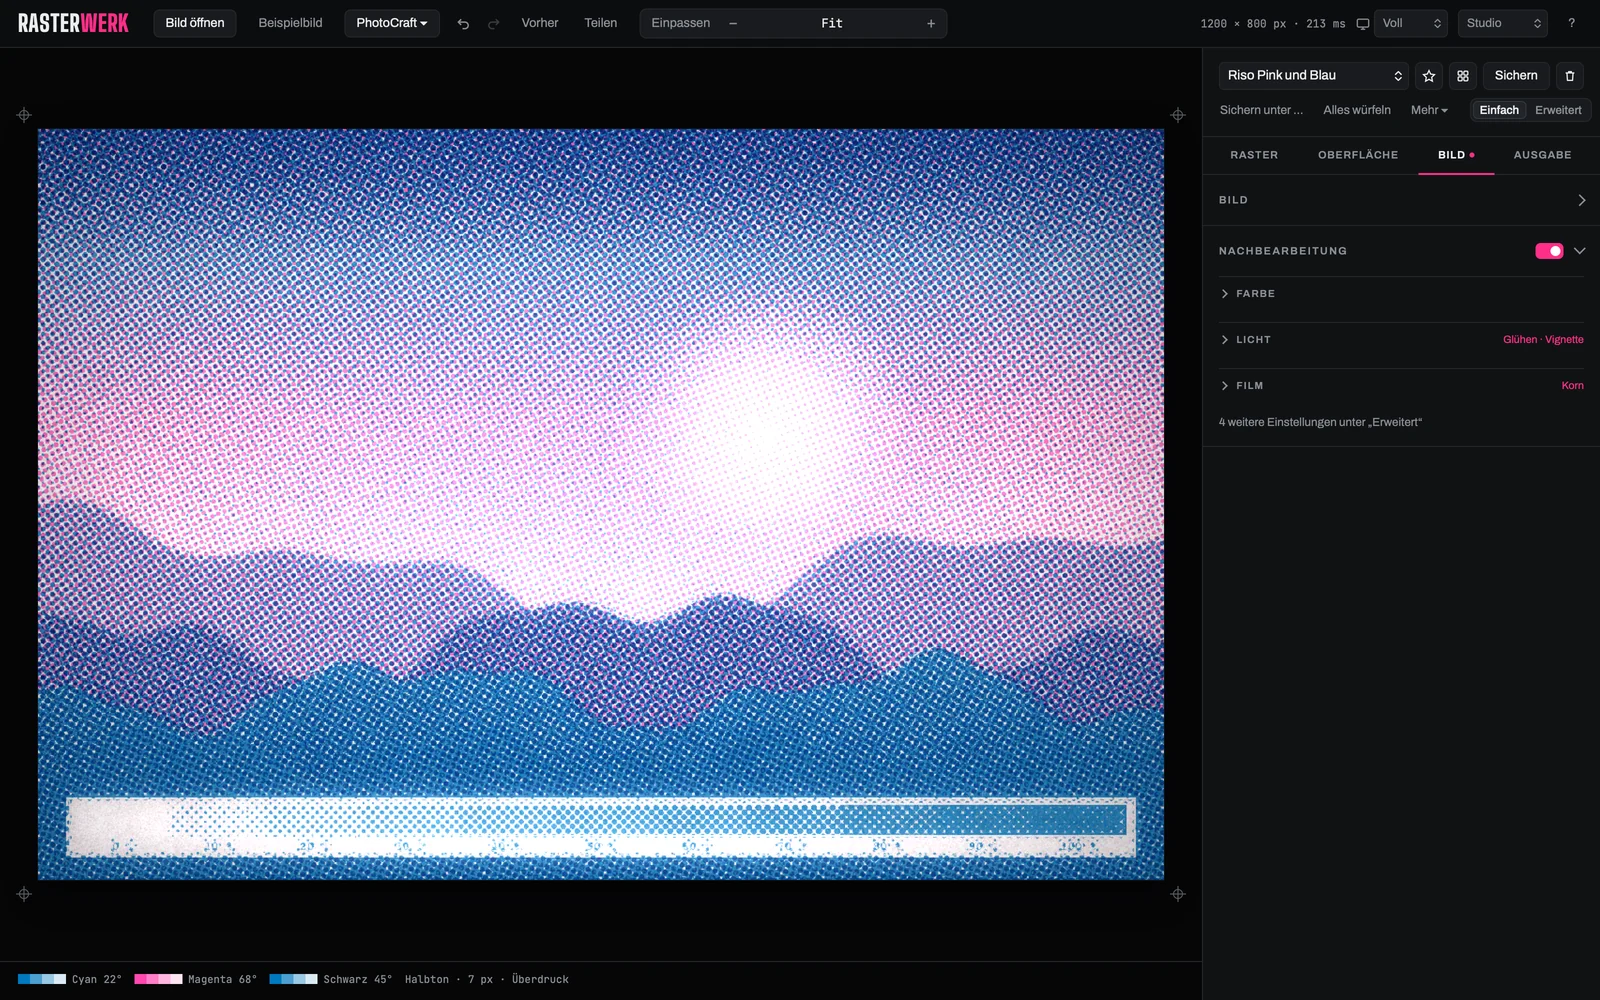
Task: Open the Riso Pink und Blau preset selector
Action: pos(1313,76)
